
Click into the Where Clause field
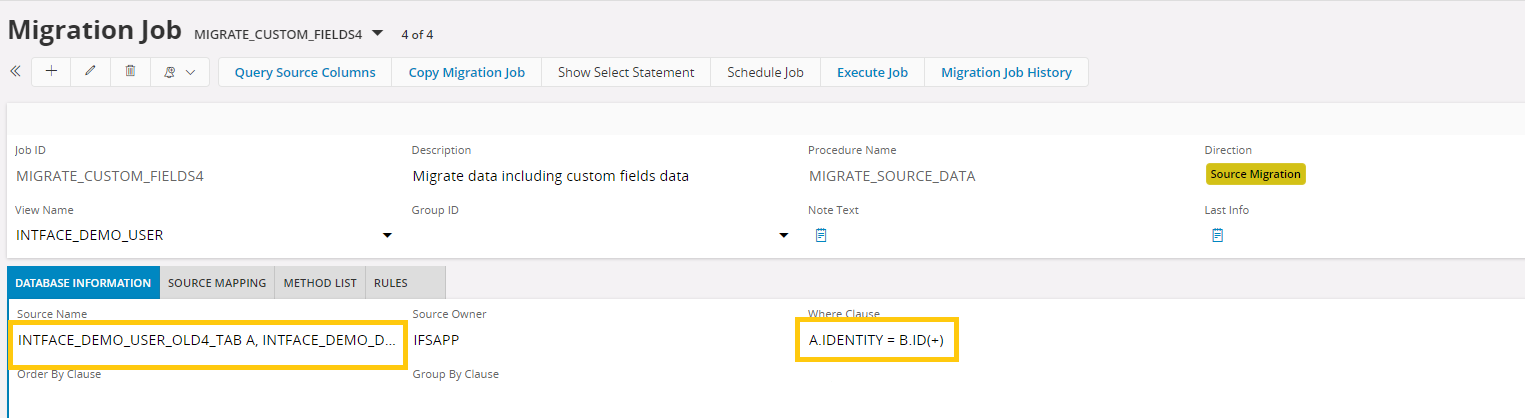click(877, 341)
